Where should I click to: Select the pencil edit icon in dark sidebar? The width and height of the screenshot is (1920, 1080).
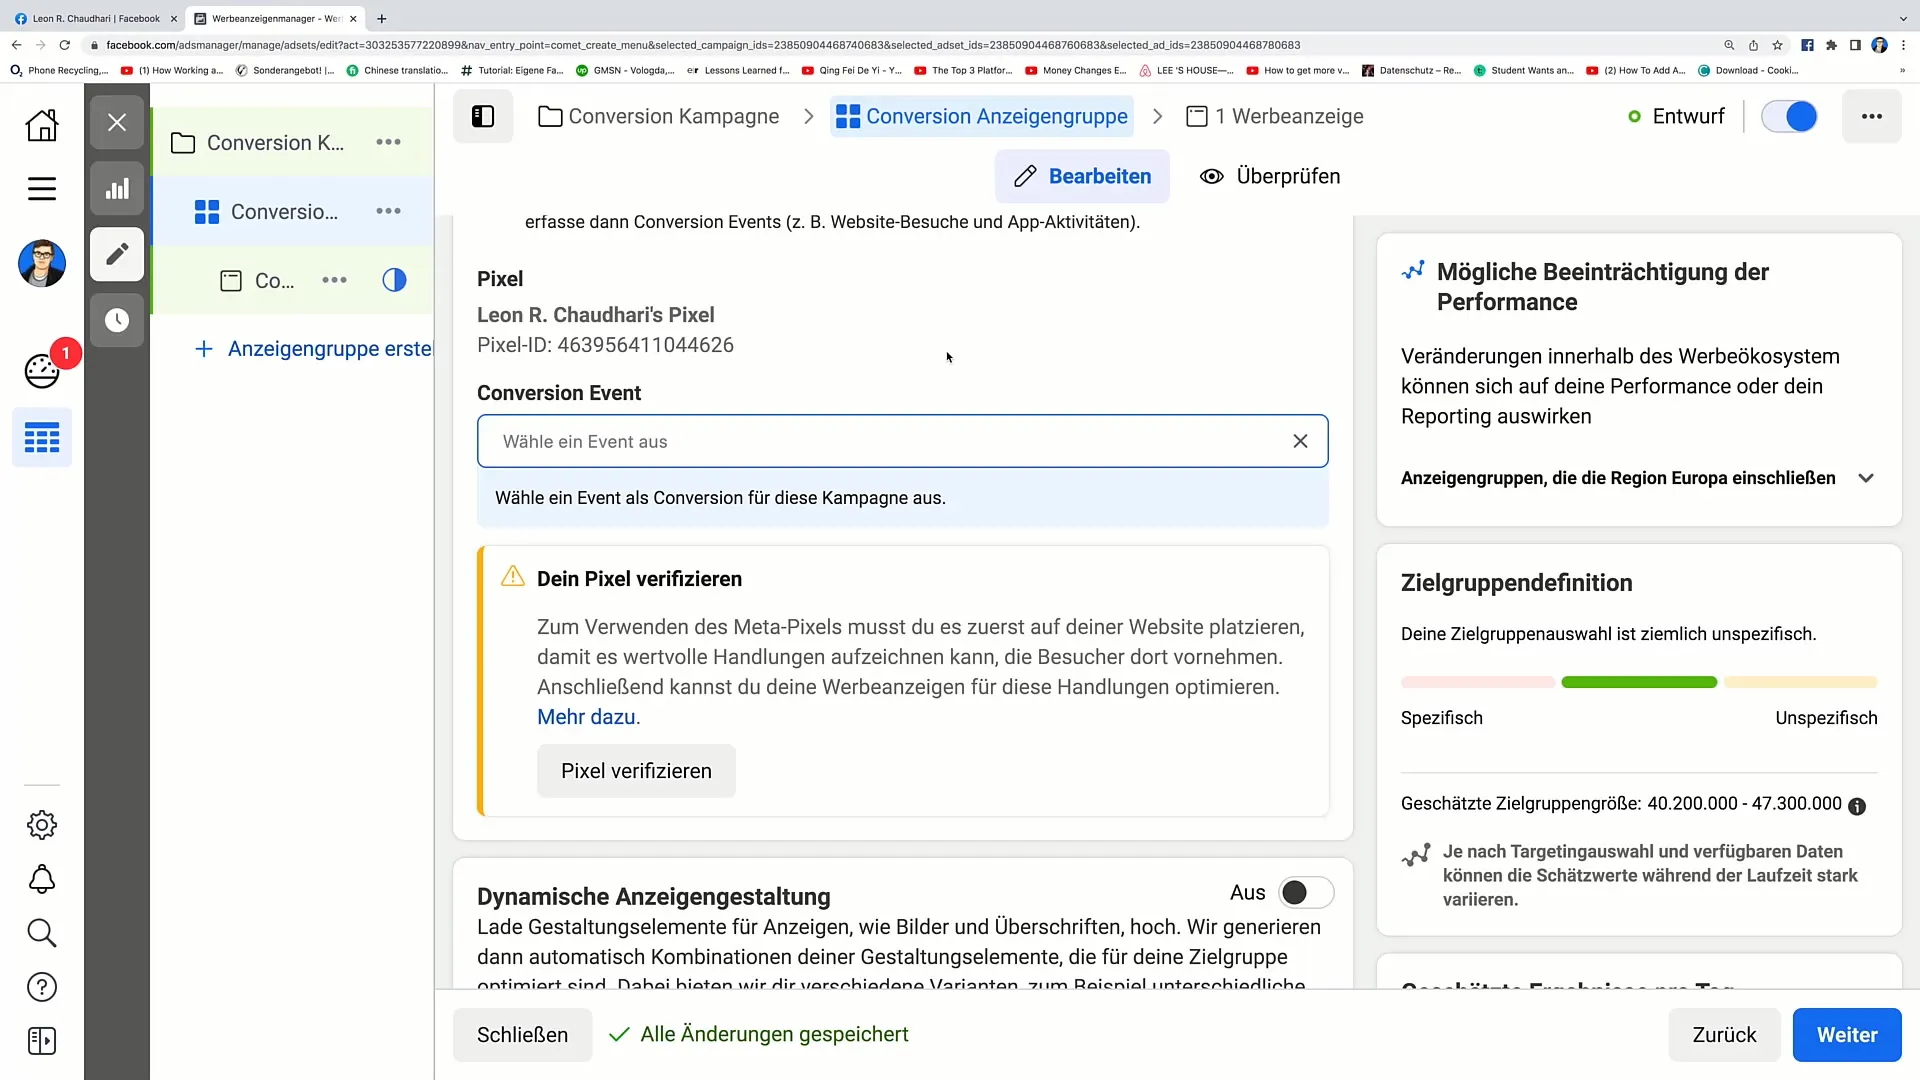(117, 254)
